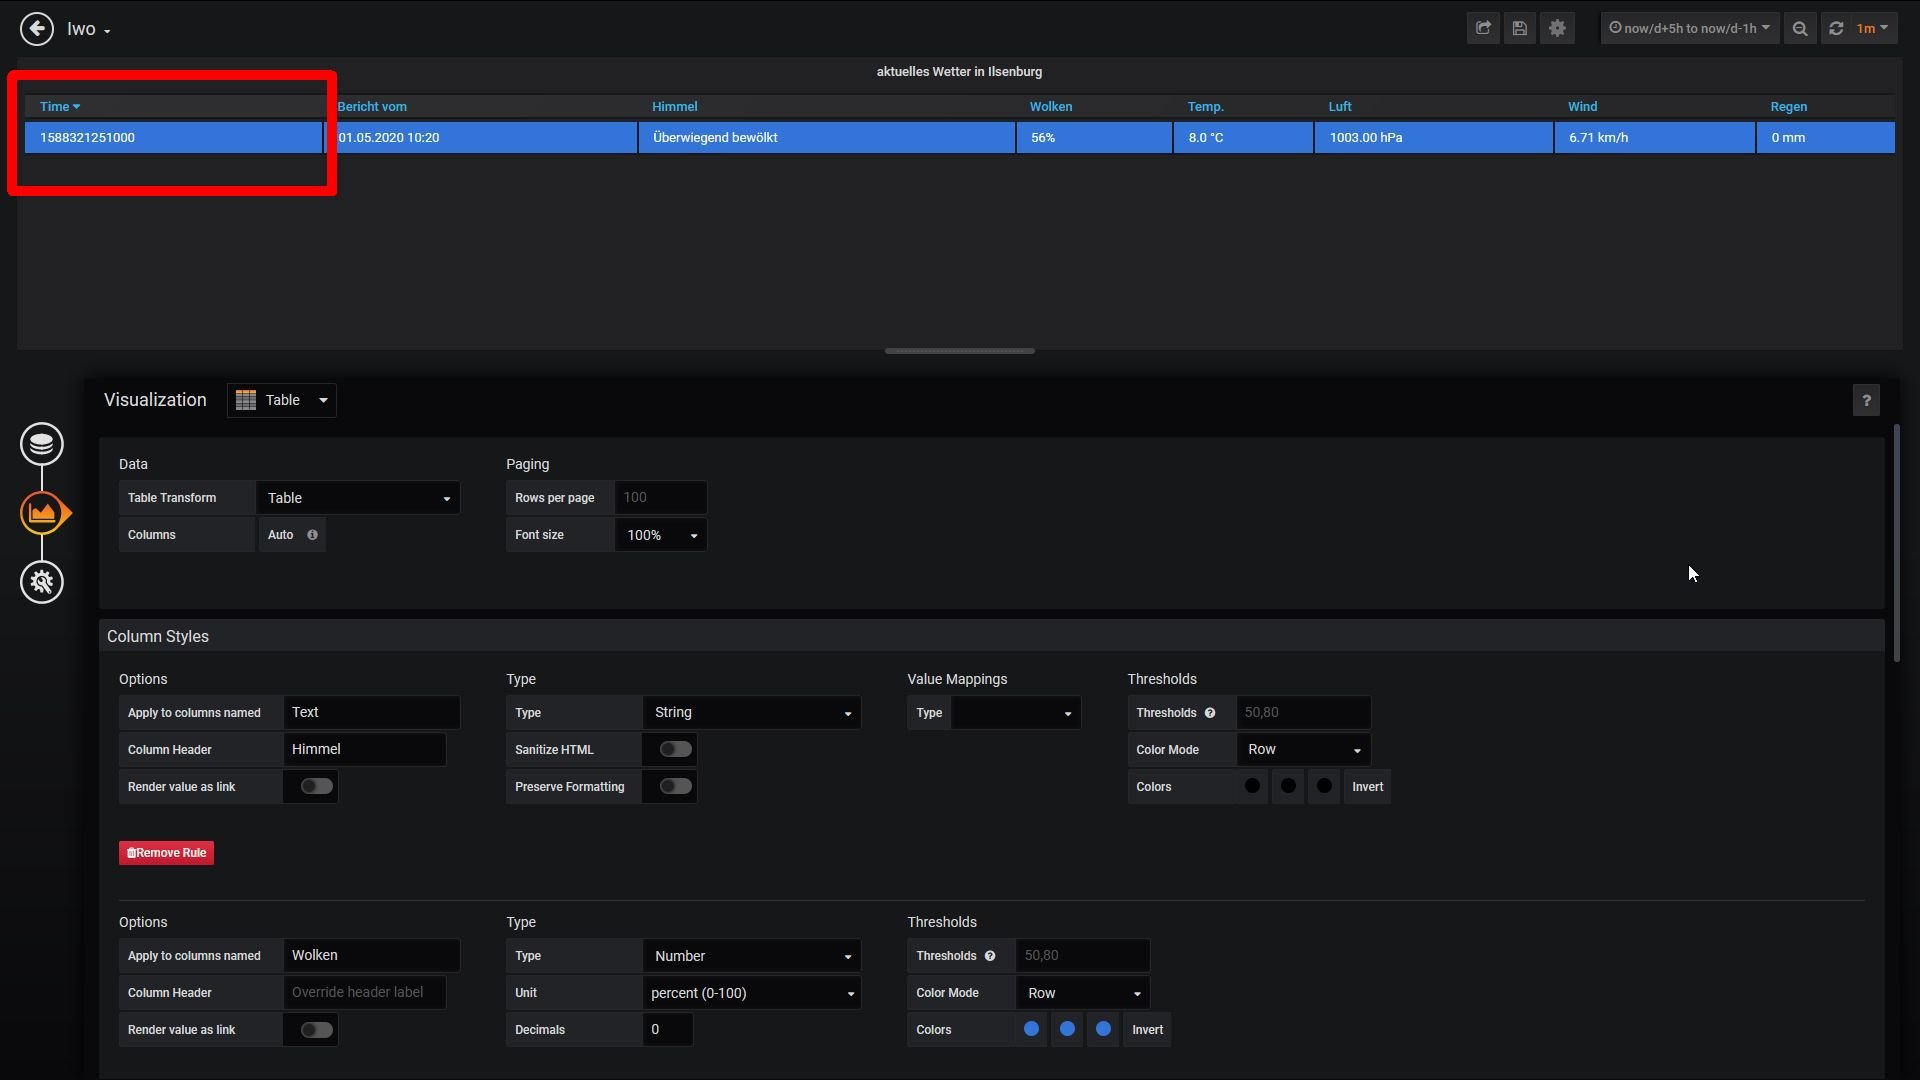1920x1080 pixels.
Task: Open dashboard settings gear icon
Action: pyautogui.click(x=1557, y=28)
